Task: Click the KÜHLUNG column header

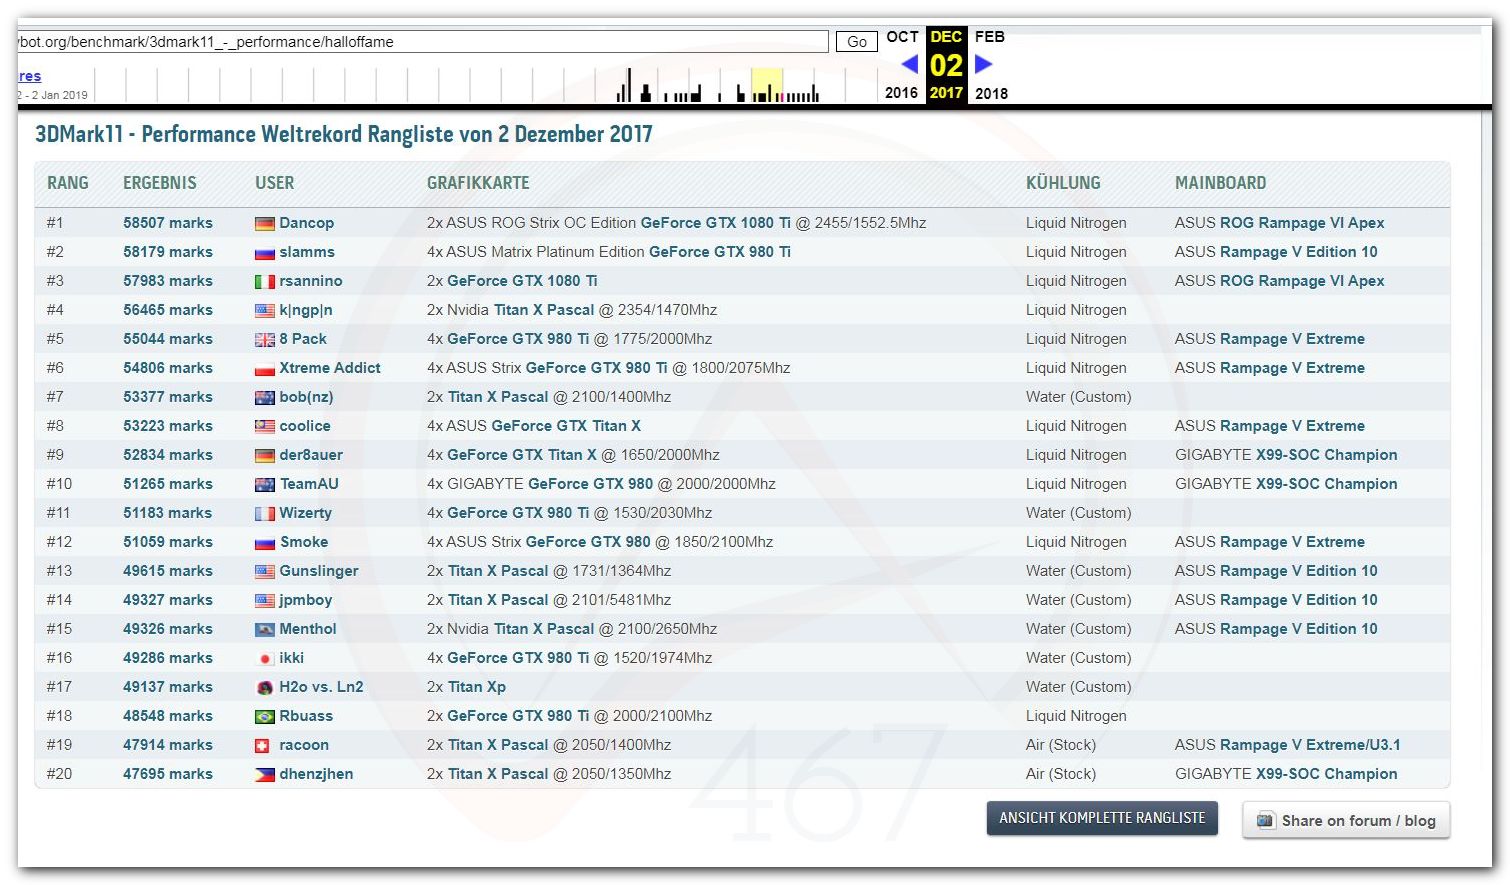Action: [x=1063, y=183]
